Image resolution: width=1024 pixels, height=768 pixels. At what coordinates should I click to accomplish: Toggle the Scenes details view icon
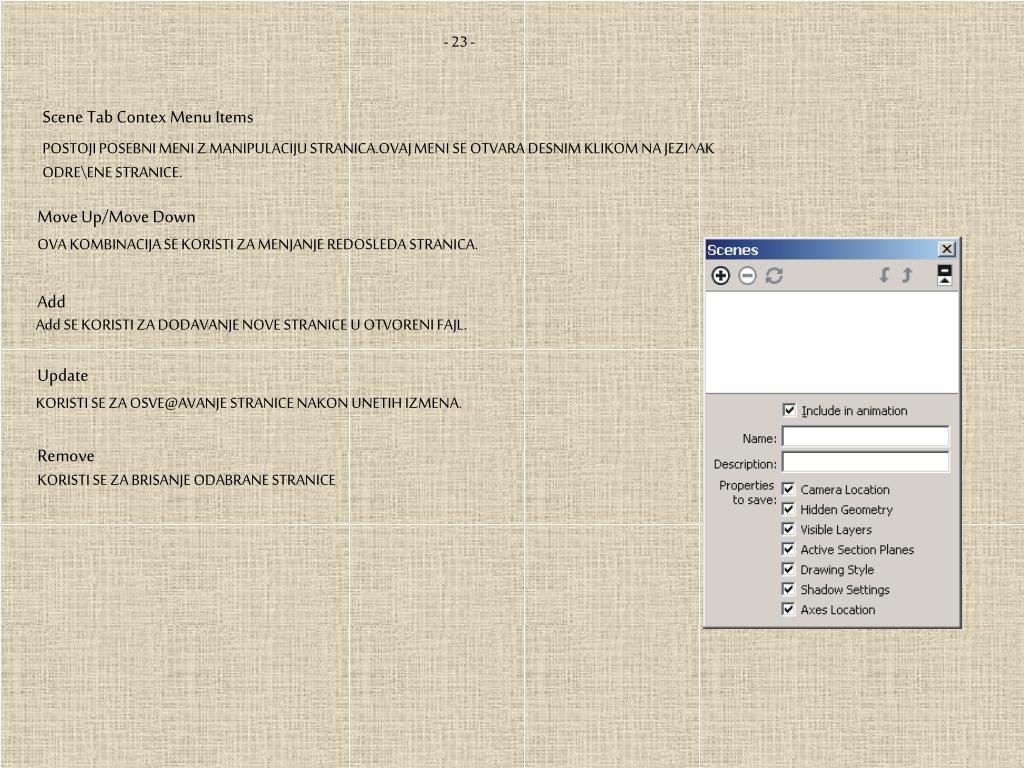click(944, 274)
